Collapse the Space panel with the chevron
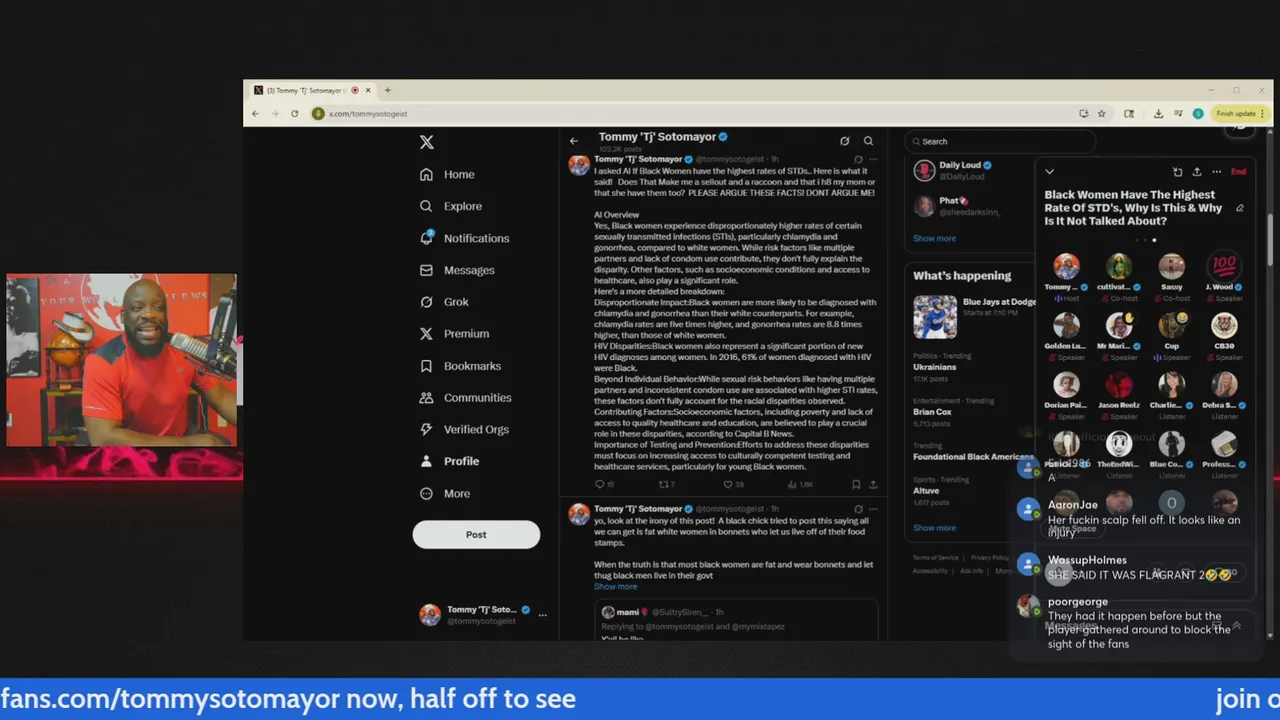The image size is (1280, 720). (x=1049, y=172)
